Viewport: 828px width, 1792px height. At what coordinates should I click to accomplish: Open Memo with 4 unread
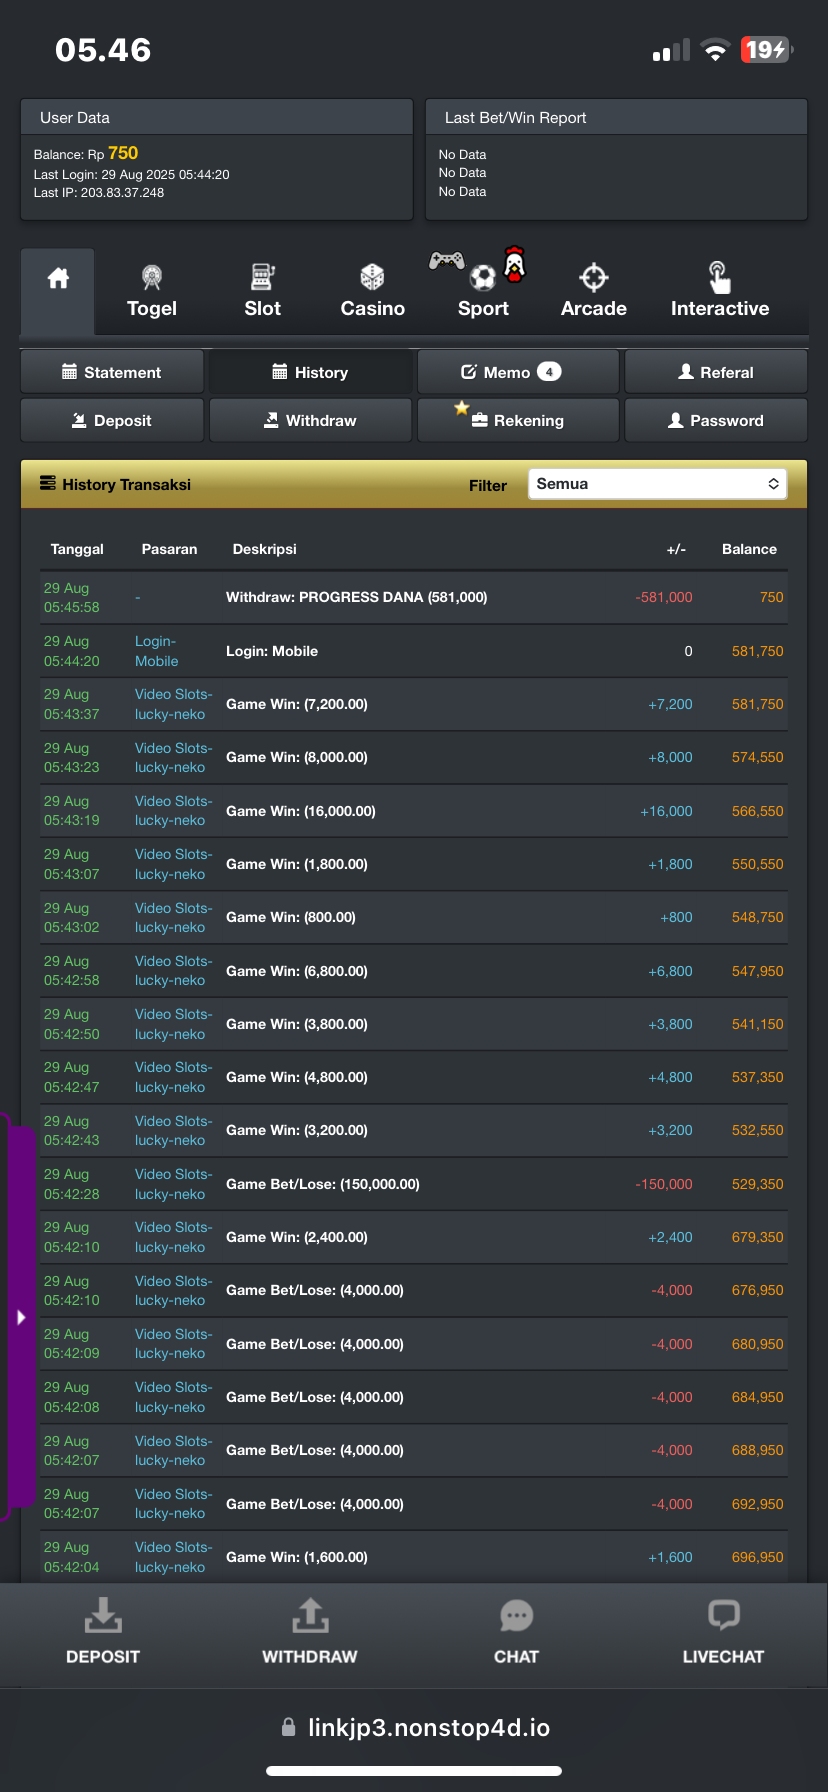point(517,372)
